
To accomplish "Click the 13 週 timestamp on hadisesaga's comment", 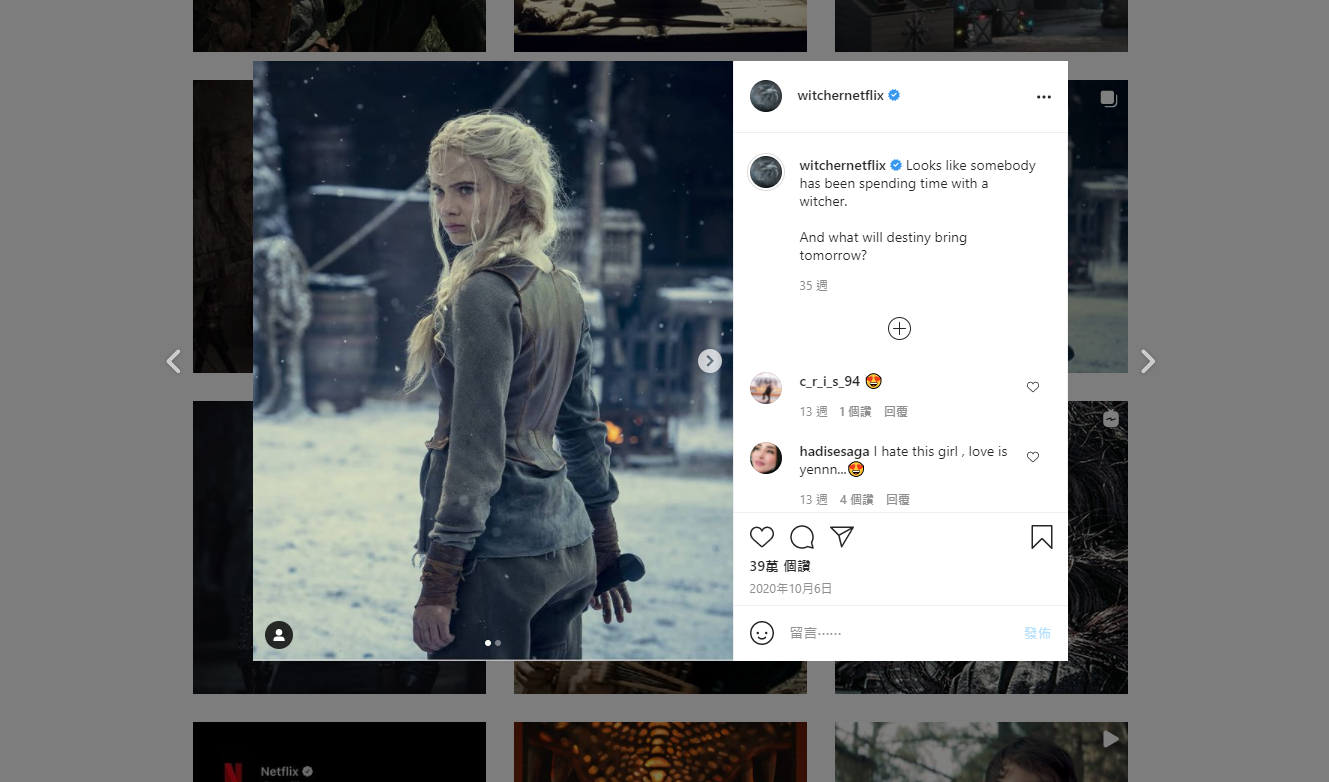I will 814,500.
